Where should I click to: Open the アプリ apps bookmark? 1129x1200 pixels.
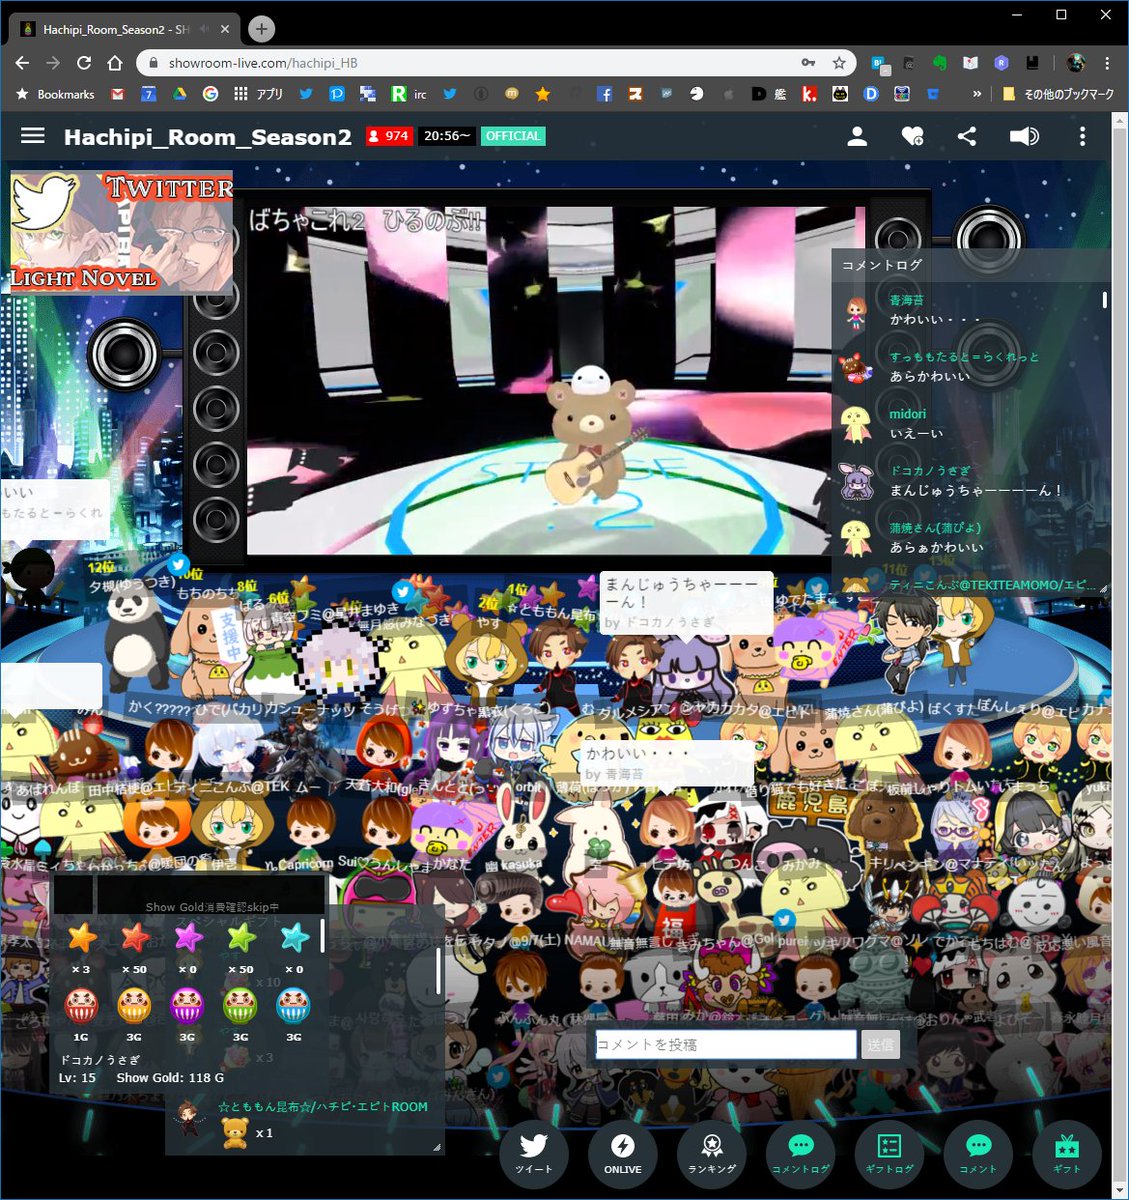258,94
